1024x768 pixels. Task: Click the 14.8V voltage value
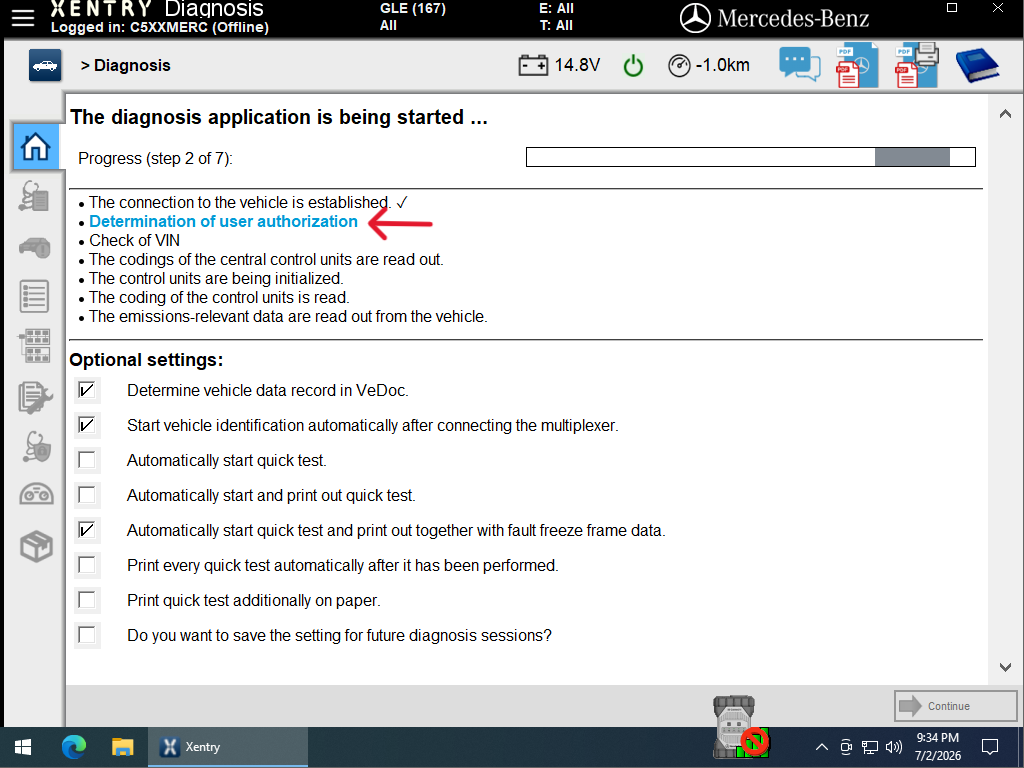point(577,65)
